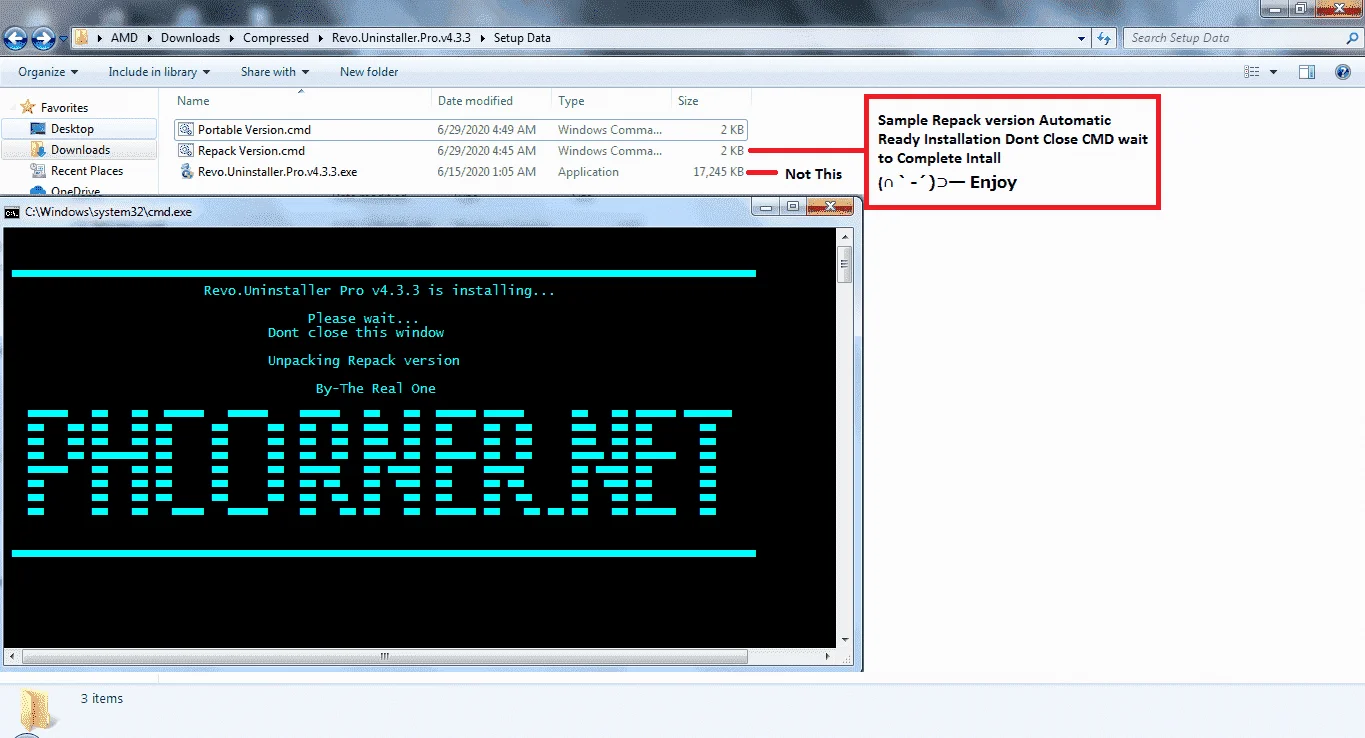
Task: Click folder icon in details pane
Action: [38, 711]
